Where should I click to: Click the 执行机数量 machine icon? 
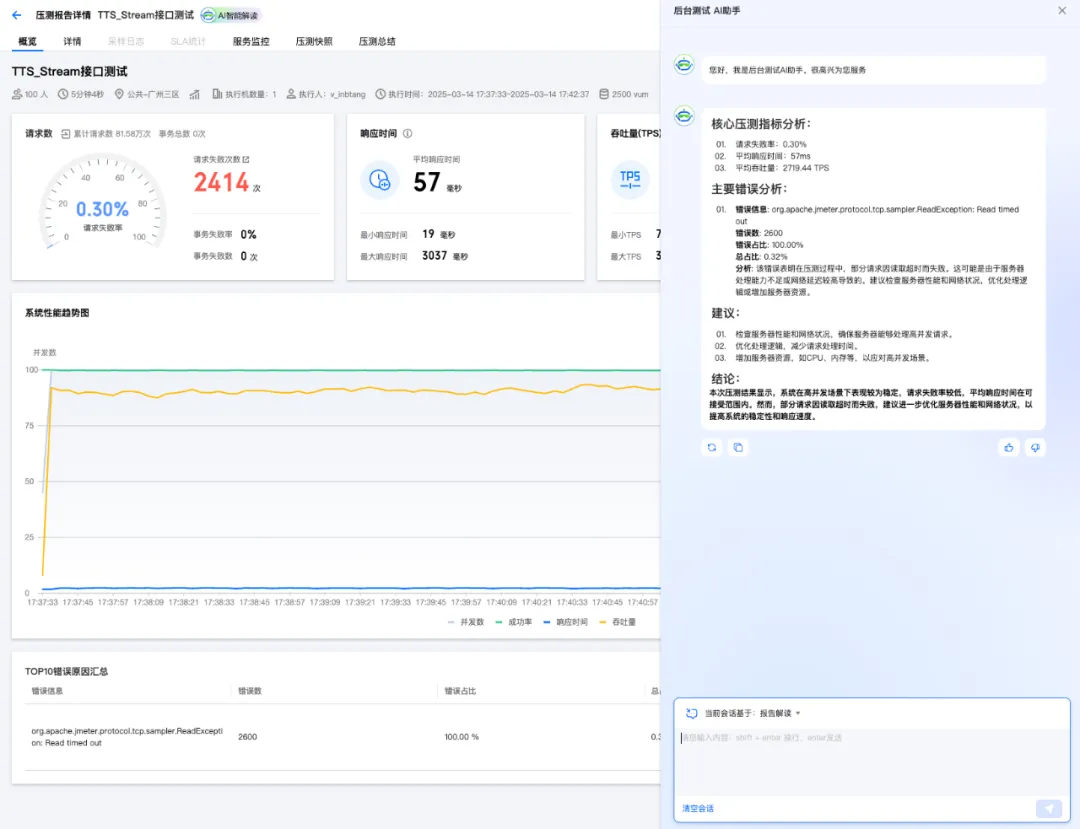coord(217,94)
